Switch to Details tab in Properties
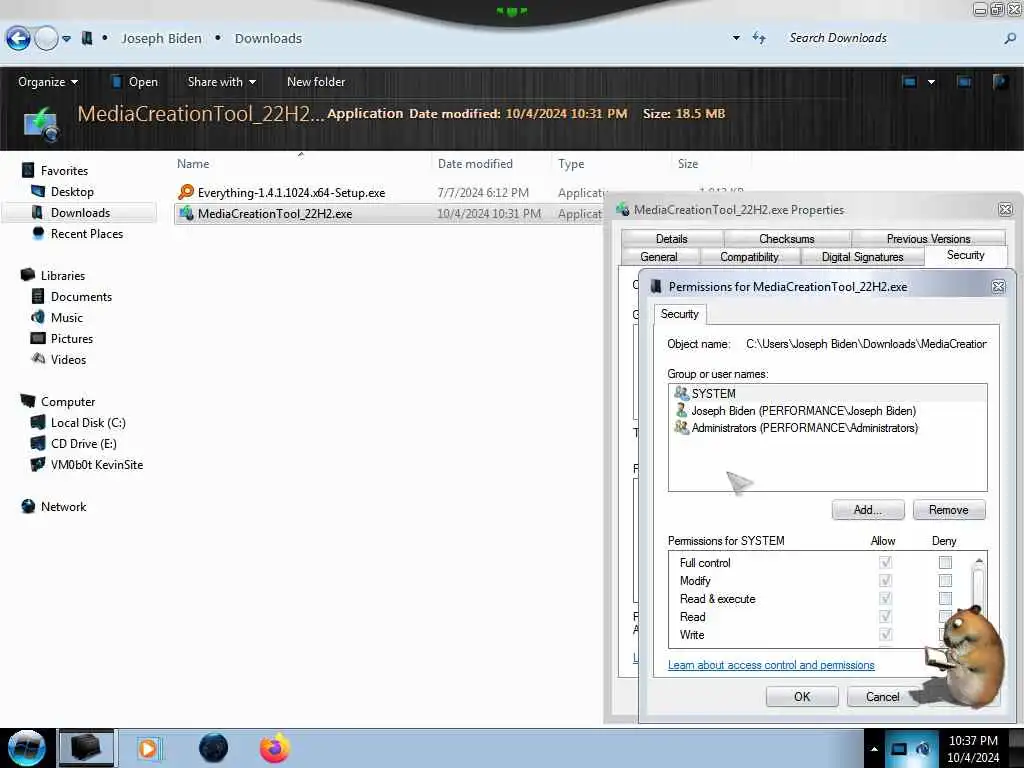Viewport: 1024px width, 768px height. click(x=671, y=238)
